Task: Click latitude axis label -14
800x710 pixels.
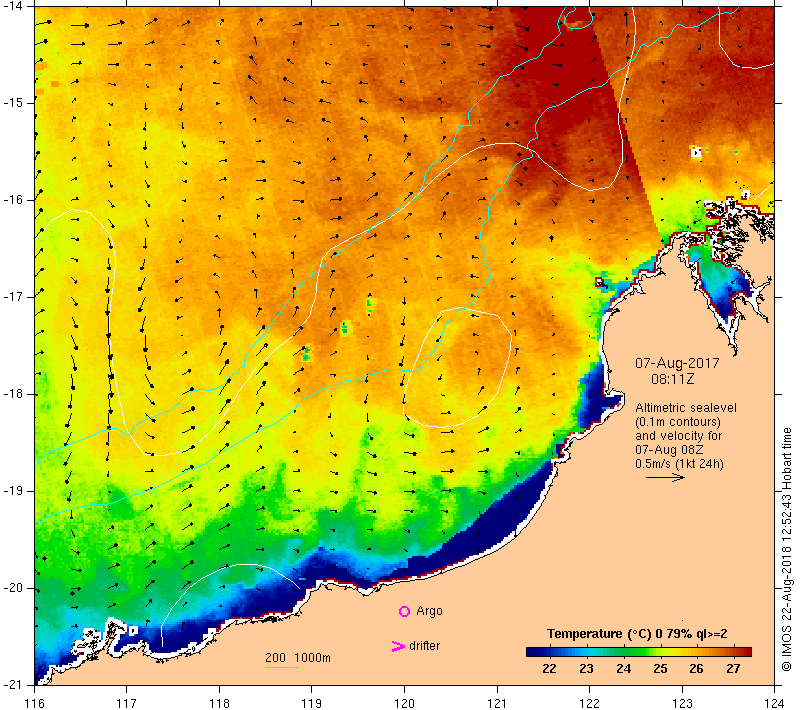Action: [x=13, y=6]
